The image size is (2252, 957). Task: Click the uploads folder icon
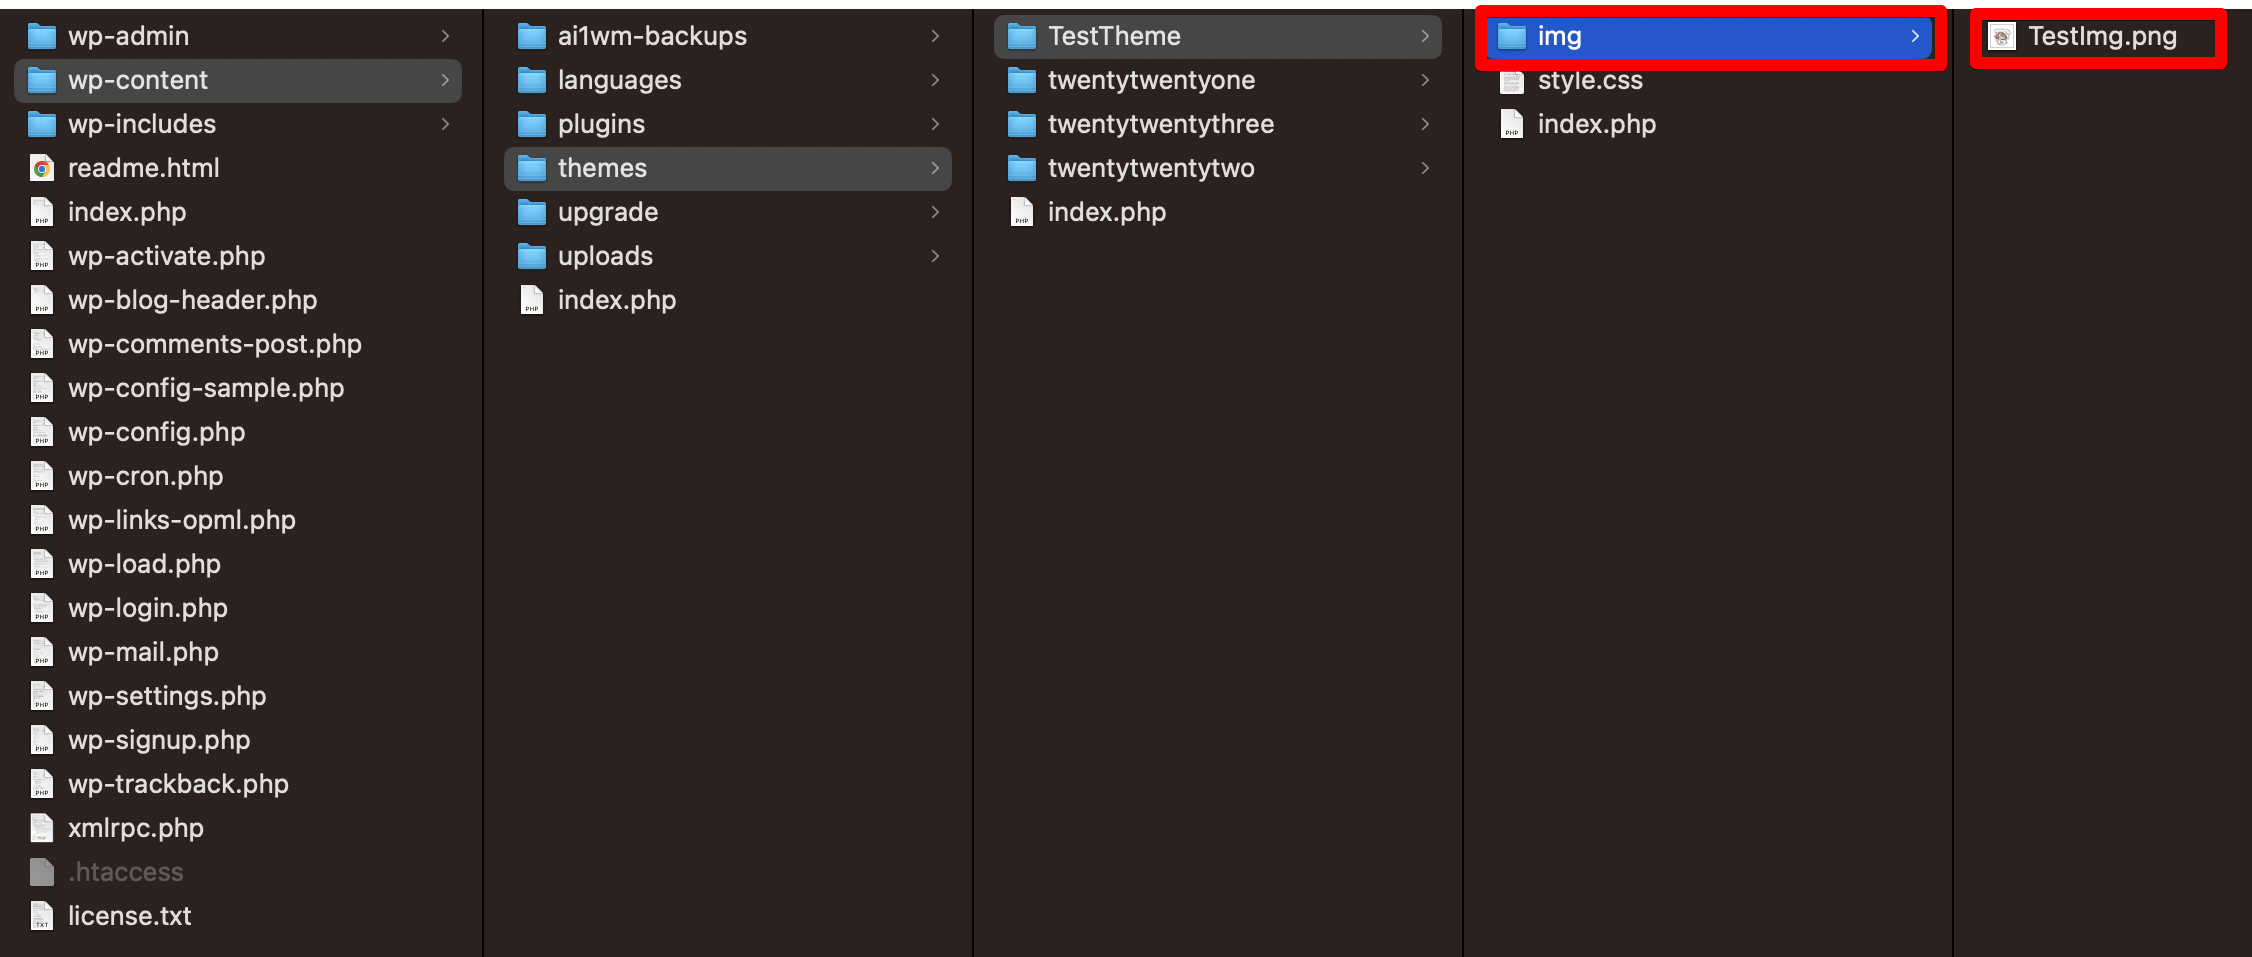point(532,257)
